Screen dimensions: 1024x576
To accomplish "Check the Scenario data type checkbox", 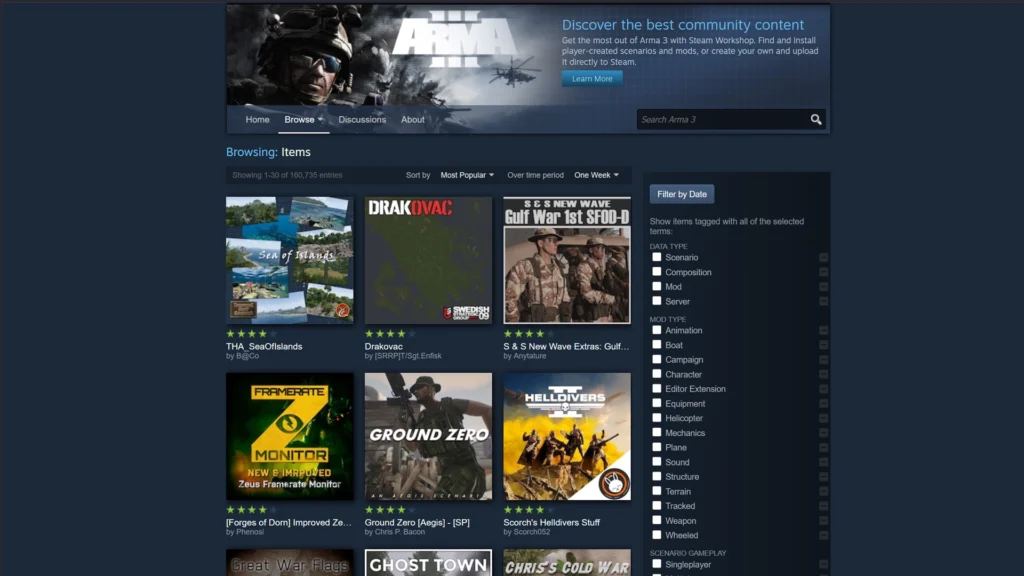I will [x=656, y=257].
